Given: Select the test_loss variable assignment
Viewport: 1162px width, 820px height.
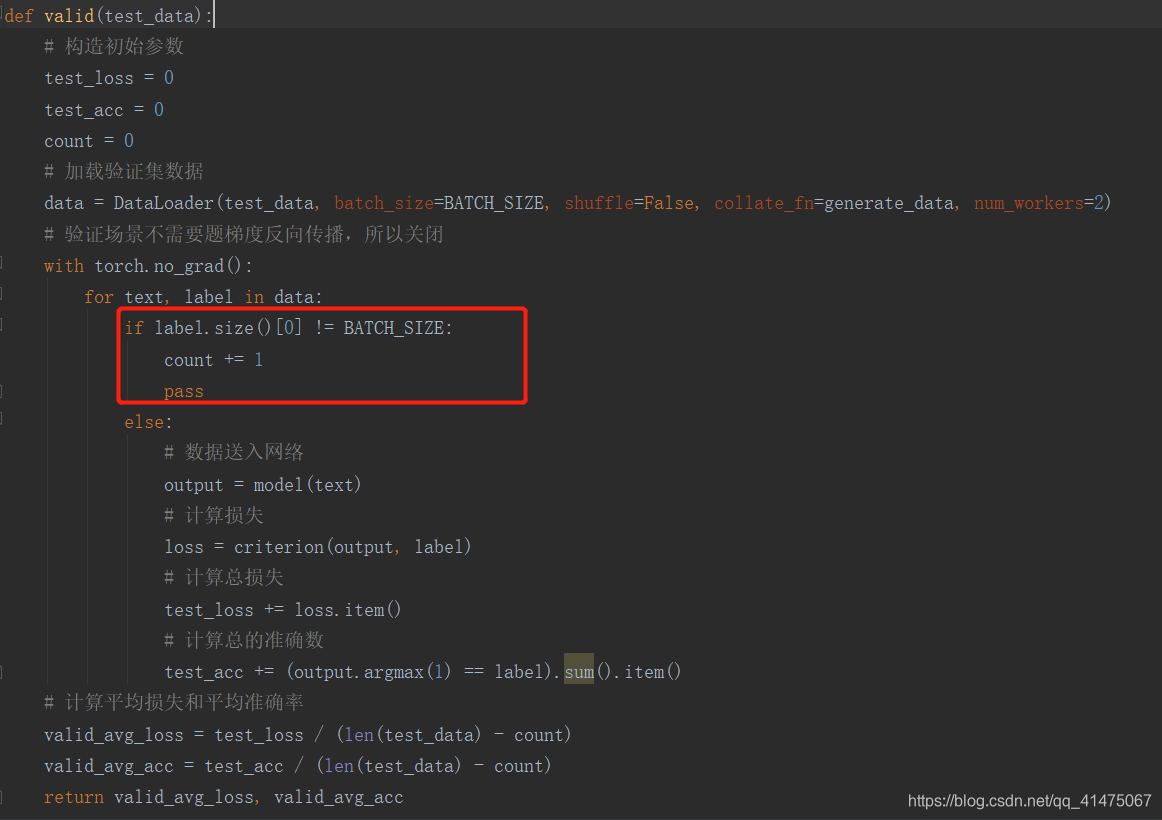Looking at the screenshot, I should pyautogui.click(x=88, y=77).
